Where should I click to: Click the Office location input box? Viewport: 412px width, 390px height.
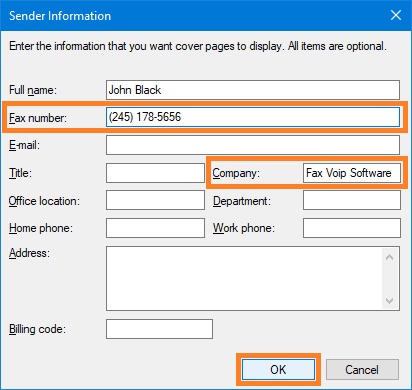(155, 200)
